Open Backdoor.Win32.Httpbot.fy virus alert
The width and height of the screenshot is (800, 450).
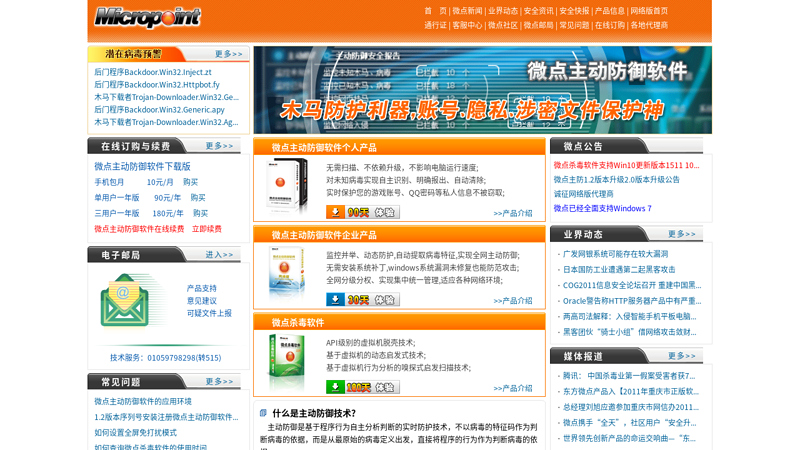click(x=157, y=85)
